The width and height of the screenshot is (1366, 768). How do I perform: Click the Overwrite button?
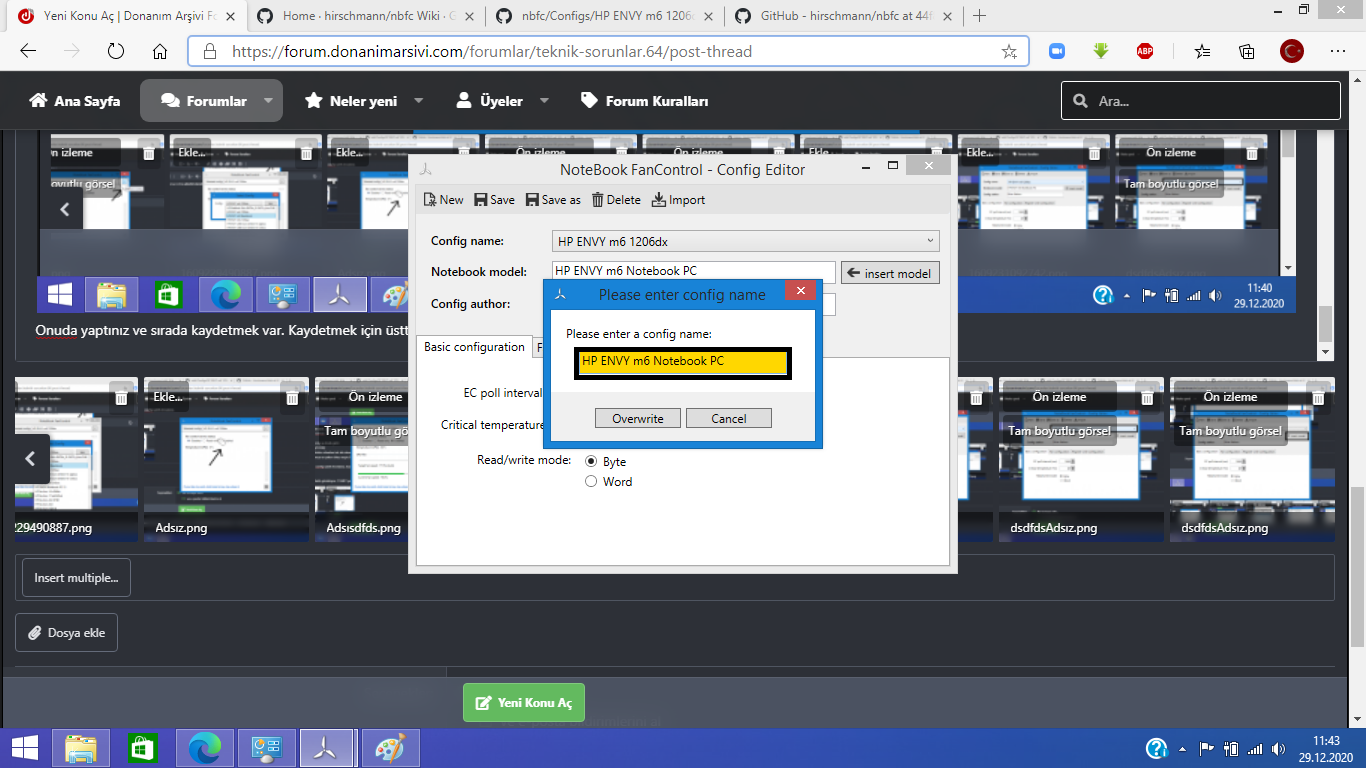pos(638,418)
